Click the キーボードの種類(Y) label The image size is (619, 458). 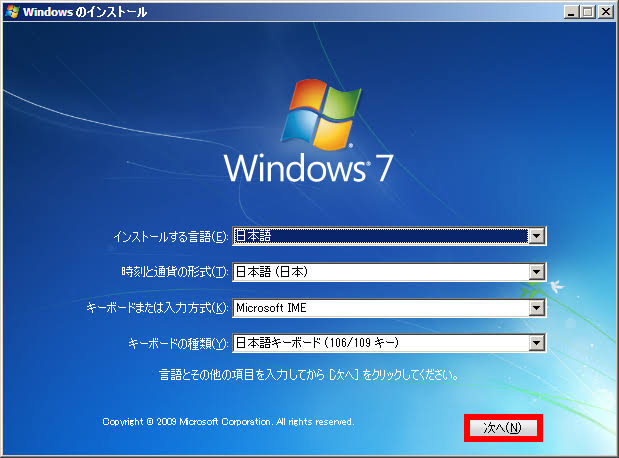point(178,343)
